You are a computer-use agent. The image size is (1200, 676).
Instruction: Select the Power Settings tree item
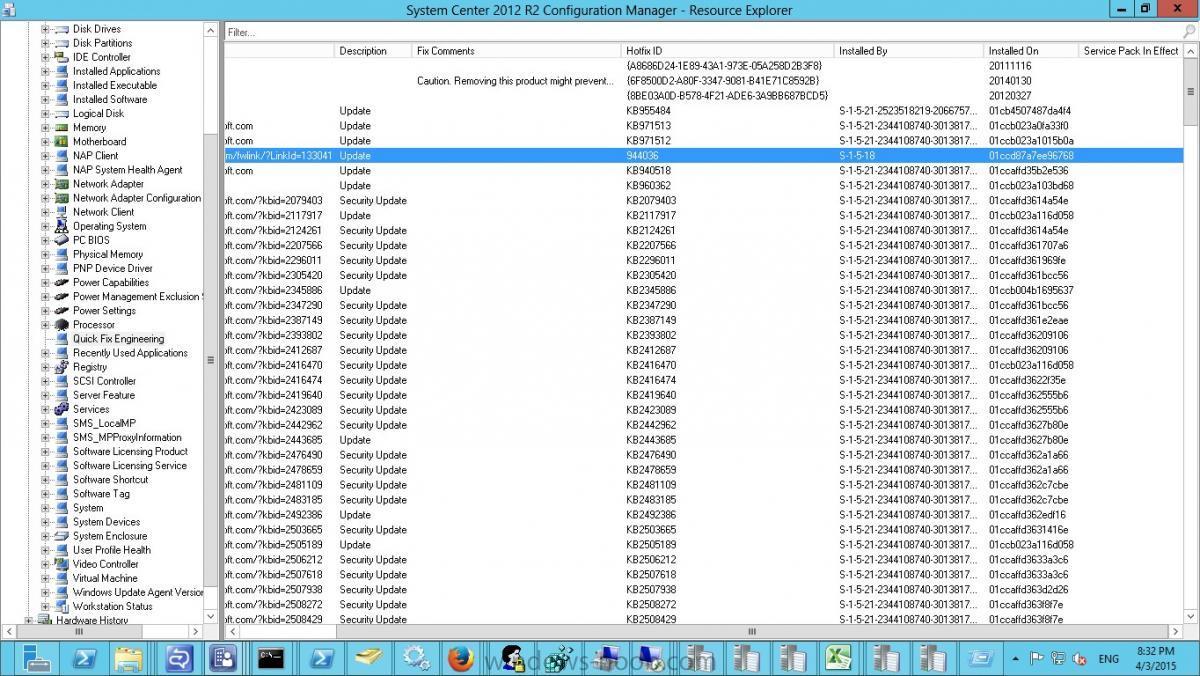click(x=104, y=310)
